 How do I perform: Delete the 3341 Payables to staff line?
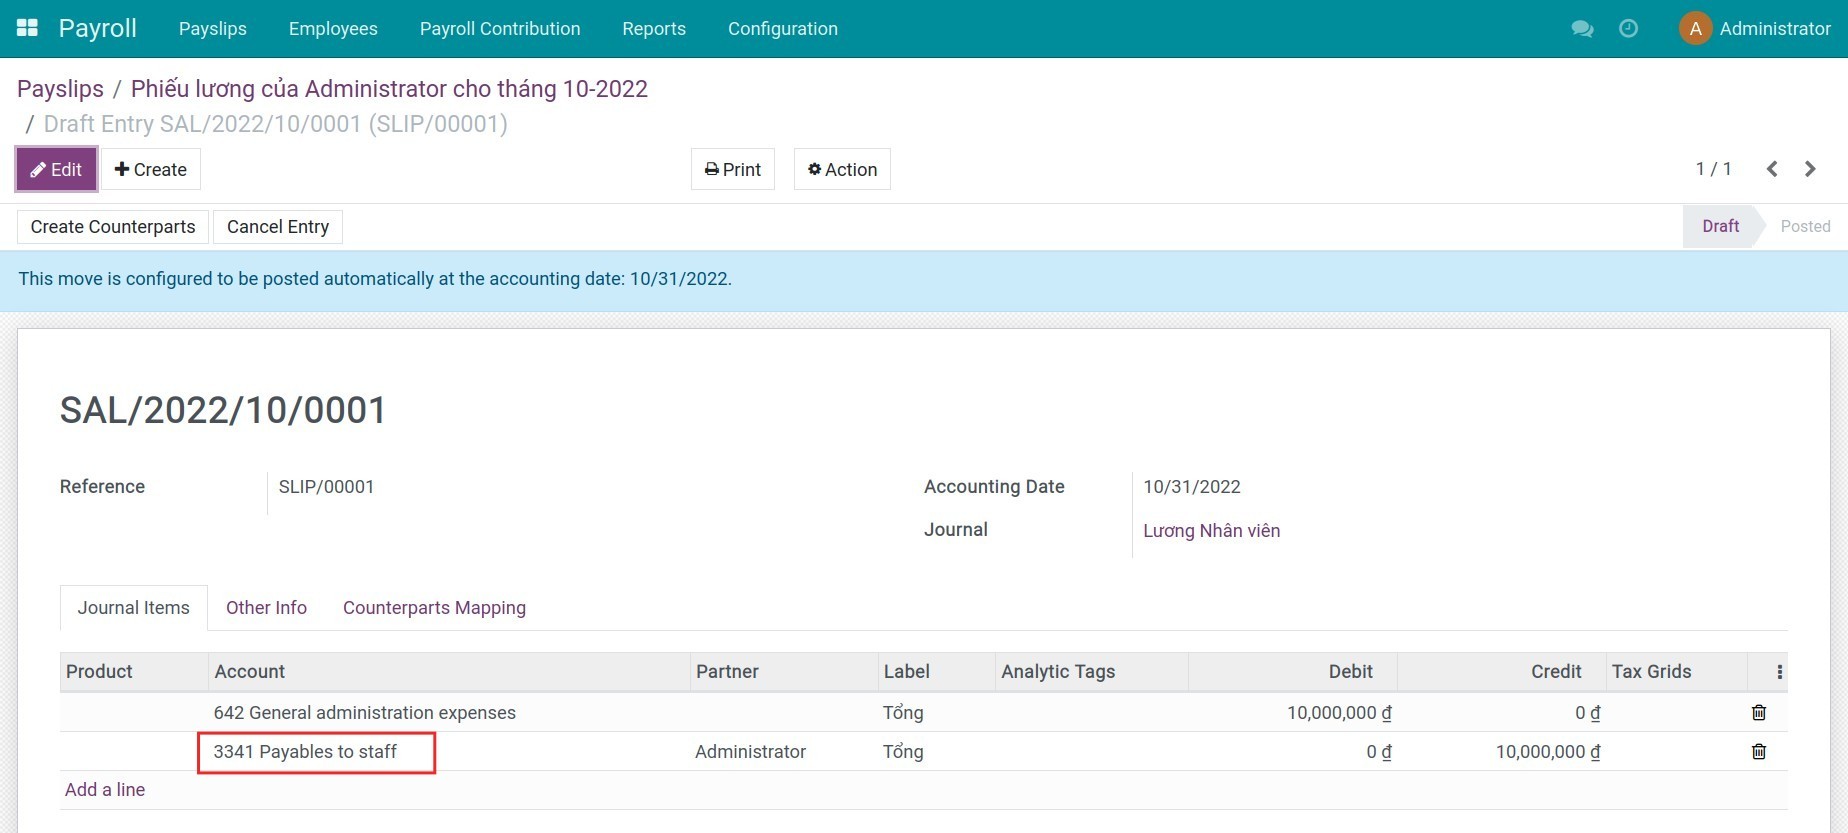click(1759, 752)
